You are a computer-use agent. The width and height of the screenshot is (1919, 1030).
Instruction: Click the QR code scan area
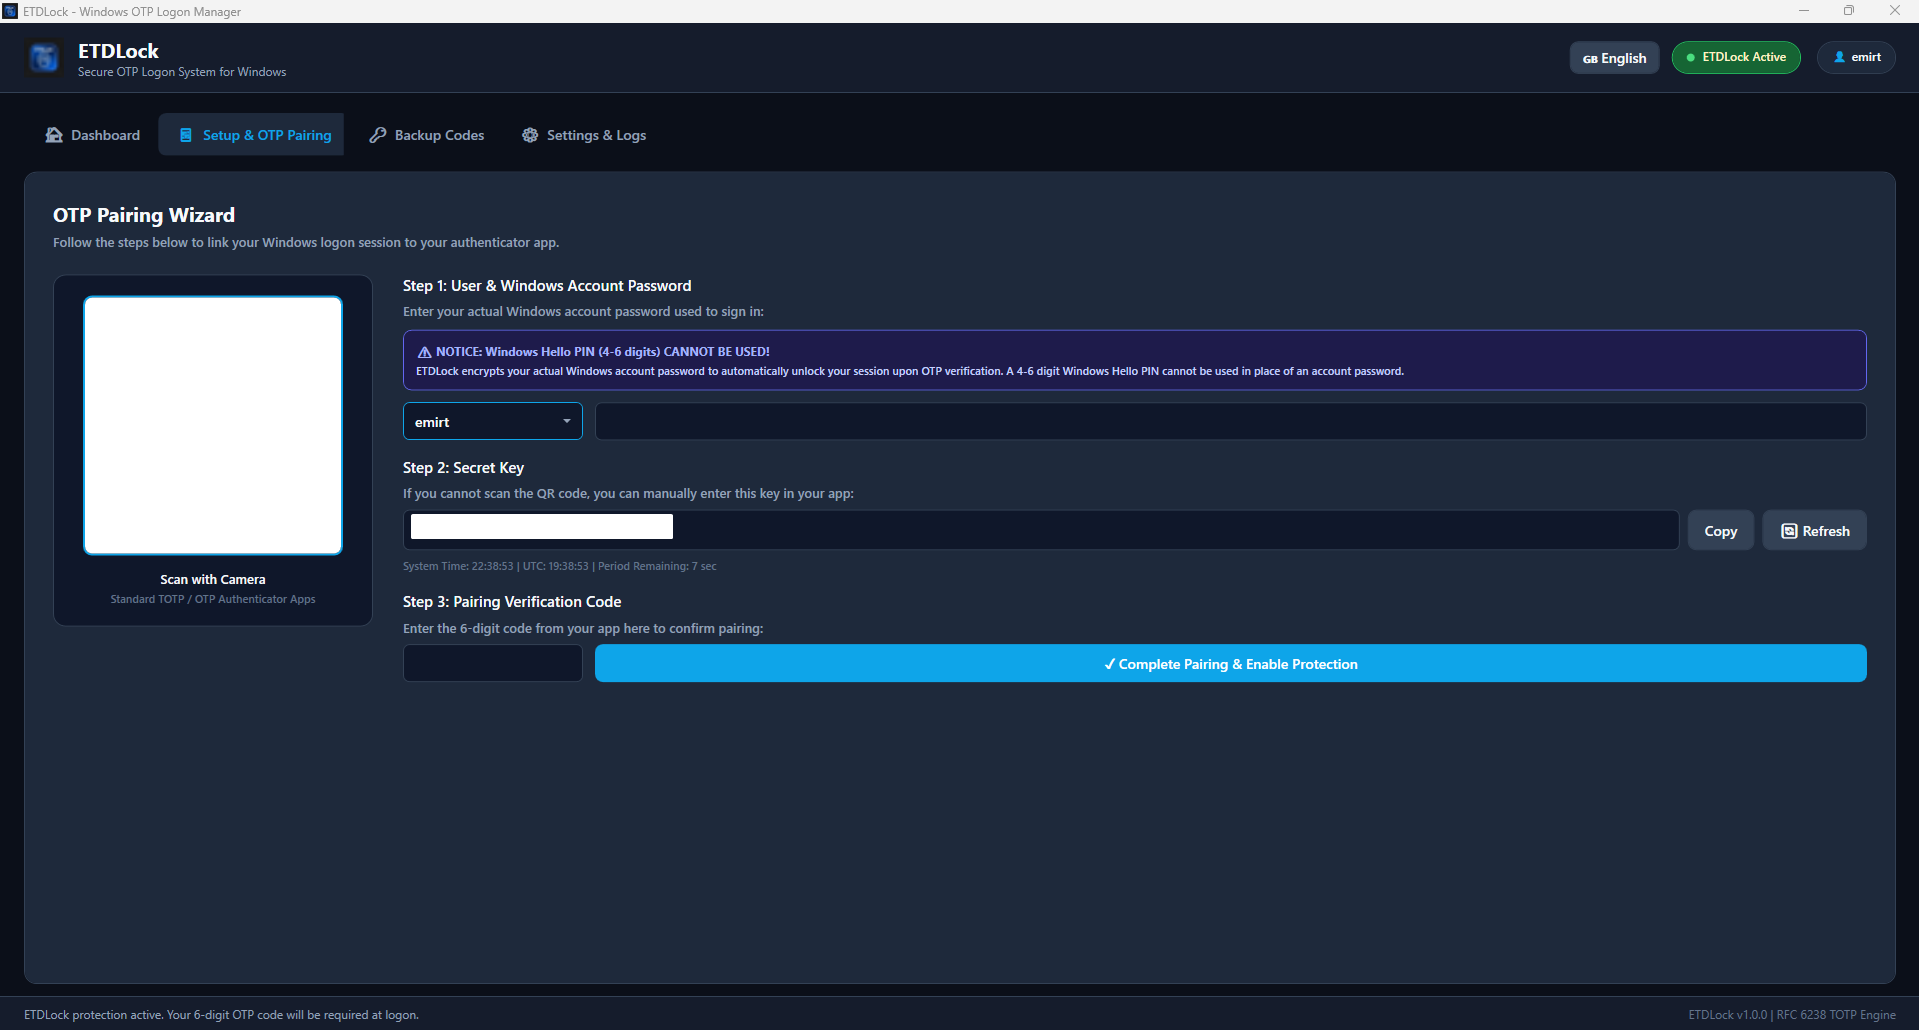(213, 425)
